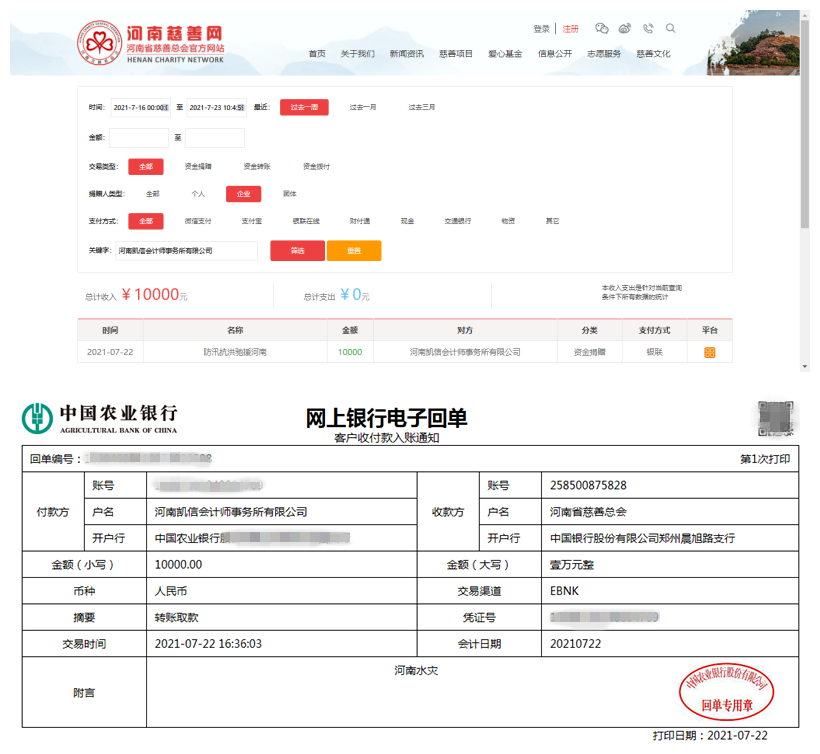
Task: Select 微信支付 payment method
Action: (x=198, y=221)
